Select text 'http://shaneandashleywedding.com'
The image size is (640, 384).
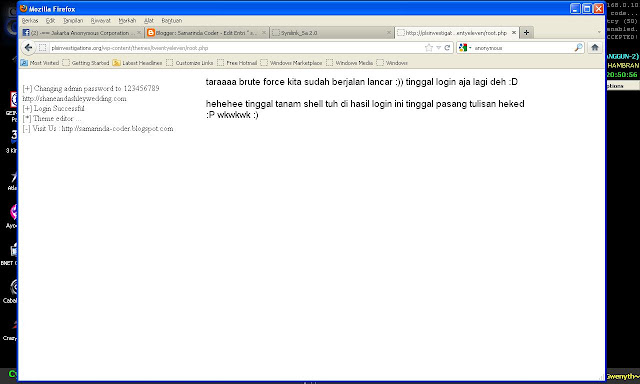(x=74, y=98)
